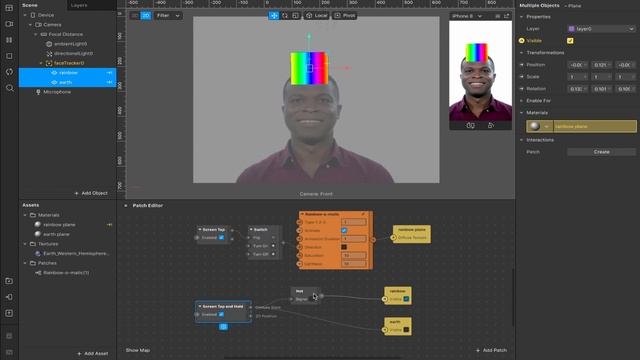Click the Position X value field
Image resolution: width=640 pixels, height=360 pixels.
(577, 65)
